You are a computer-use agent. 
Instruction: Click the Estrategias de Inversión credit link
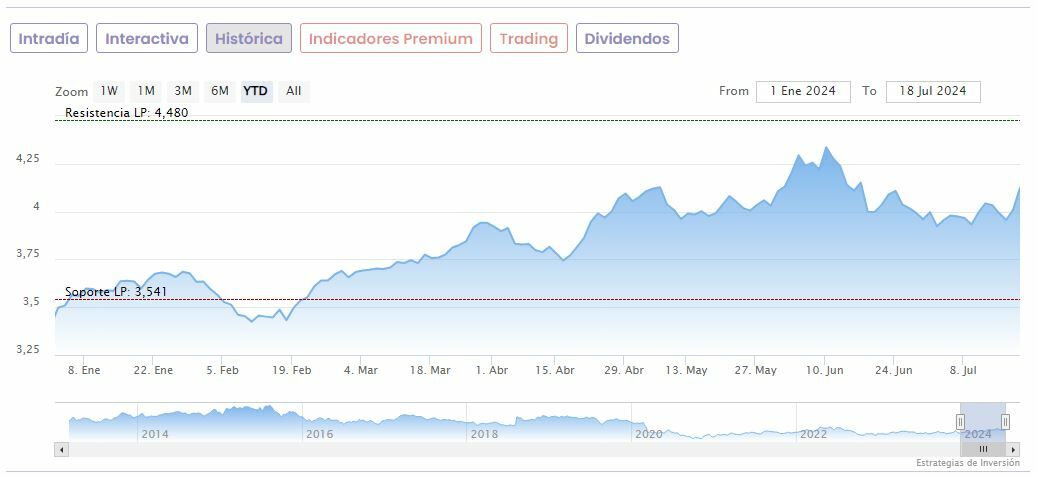[x=967, y=463]
